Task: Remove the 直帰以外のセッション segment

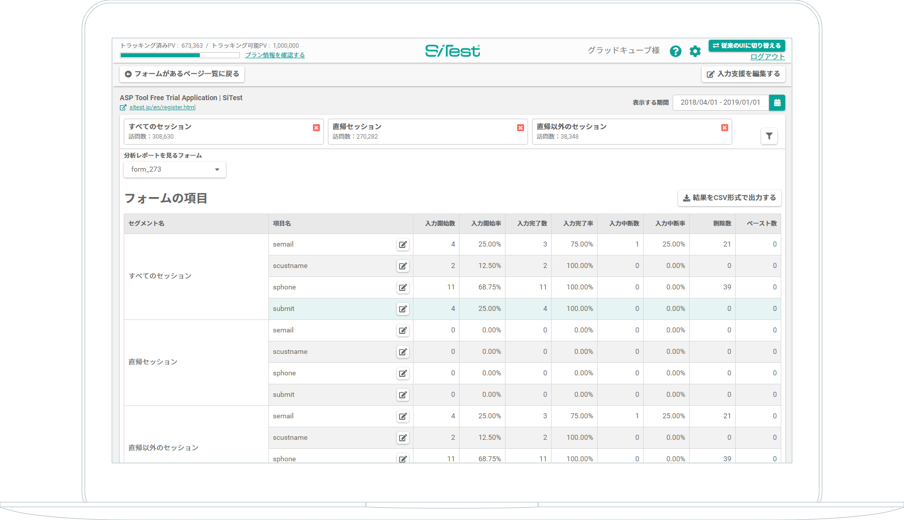Action: pyautogui.click(x=724, y=128)
